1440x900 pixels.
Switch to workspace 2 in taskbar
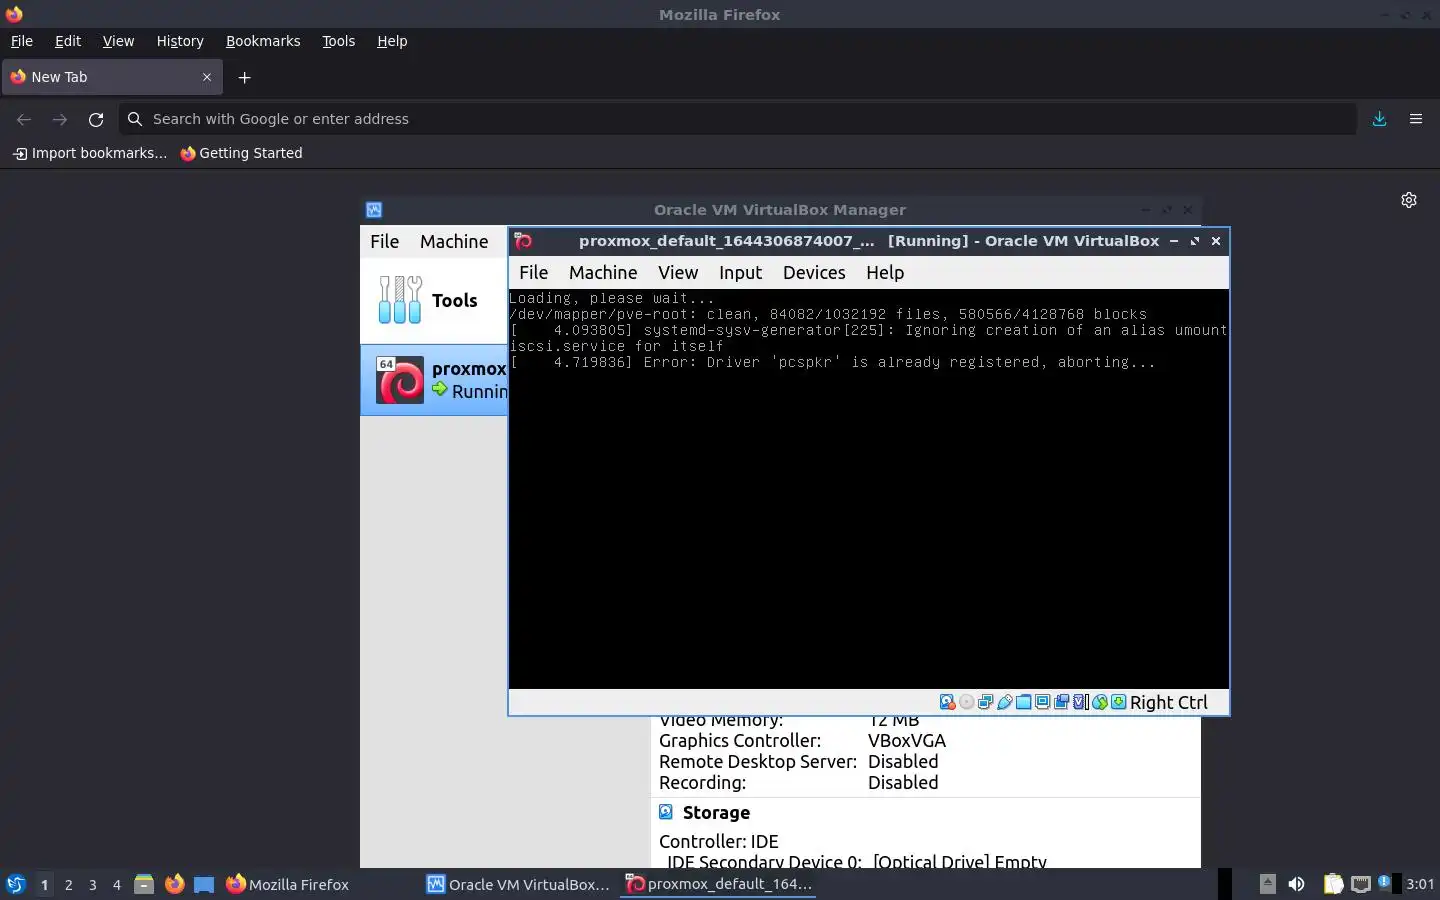[68, 885]
